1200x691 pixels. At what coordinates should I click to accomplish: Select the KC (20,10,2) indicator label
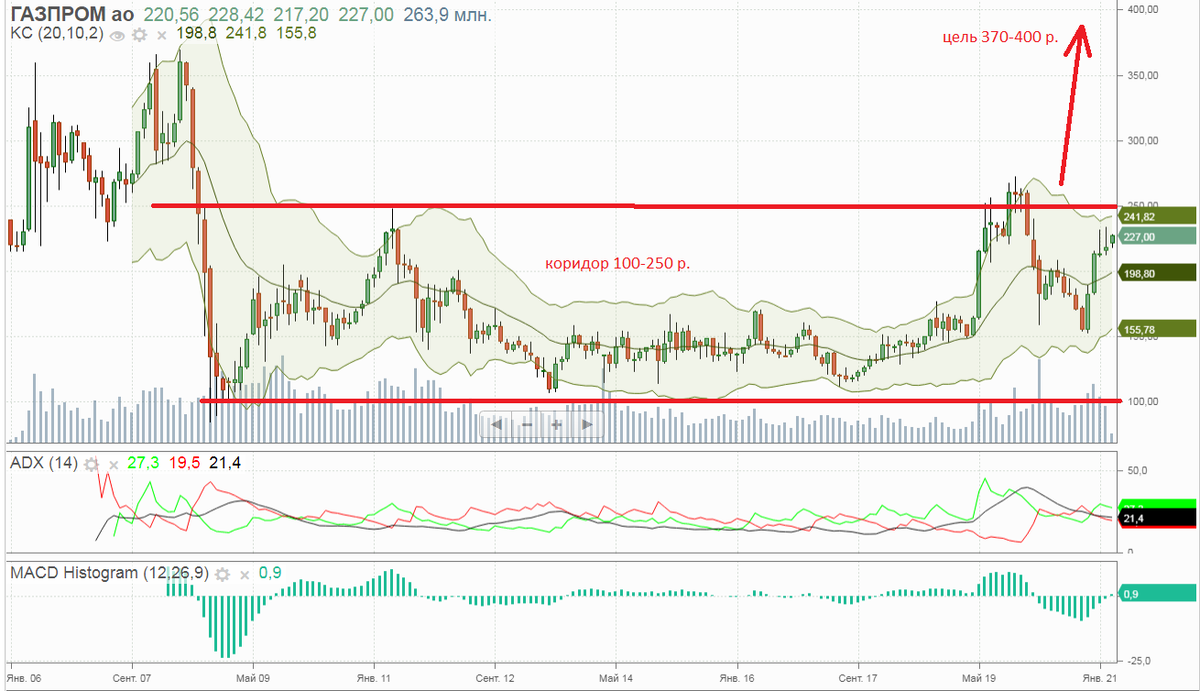[x=58, y=34]
